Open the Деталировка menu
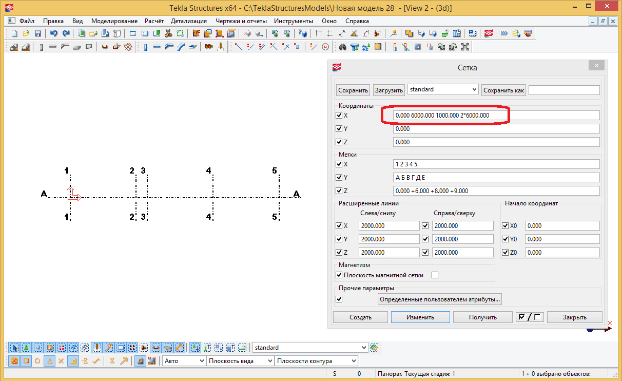 tap(189, 21)
